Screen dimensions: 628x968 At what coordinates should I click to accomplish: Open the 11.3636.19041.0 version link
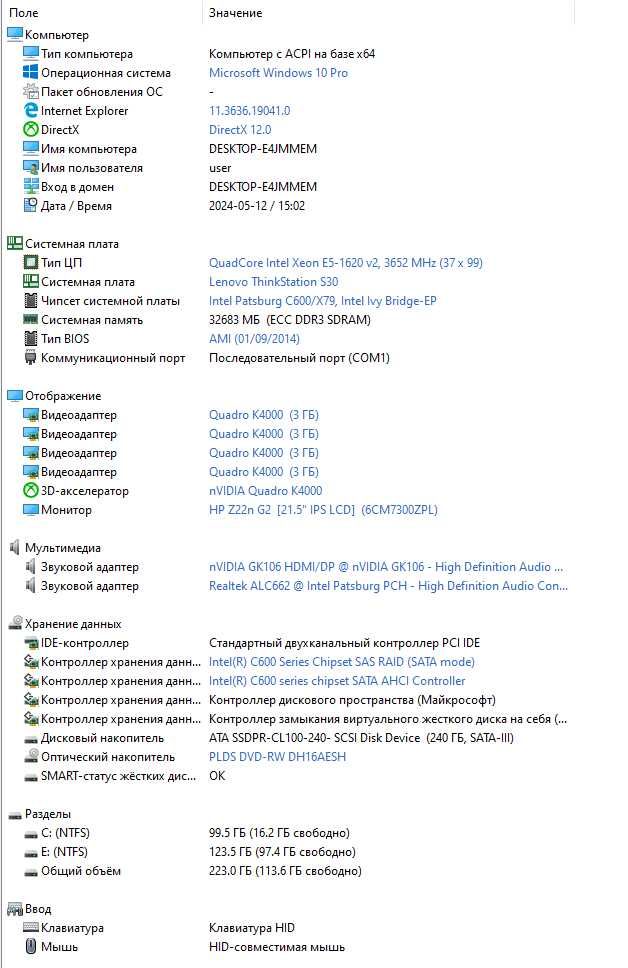pyautogui.click(x=249, y=111)
